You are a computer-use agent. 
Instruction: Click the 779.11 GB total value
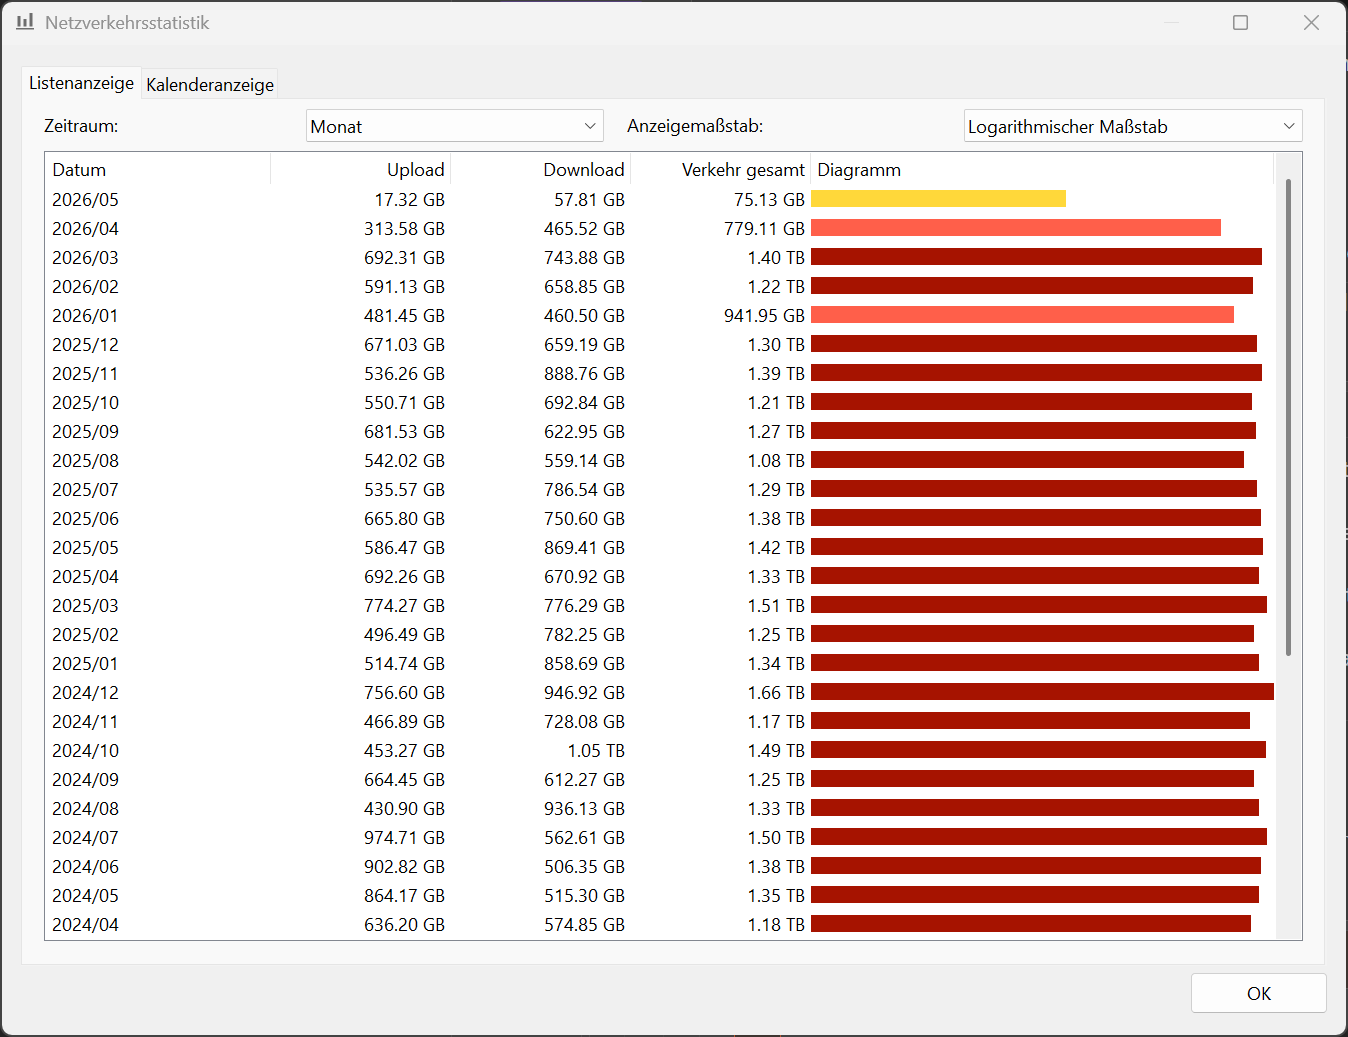[x=764, y=229]
